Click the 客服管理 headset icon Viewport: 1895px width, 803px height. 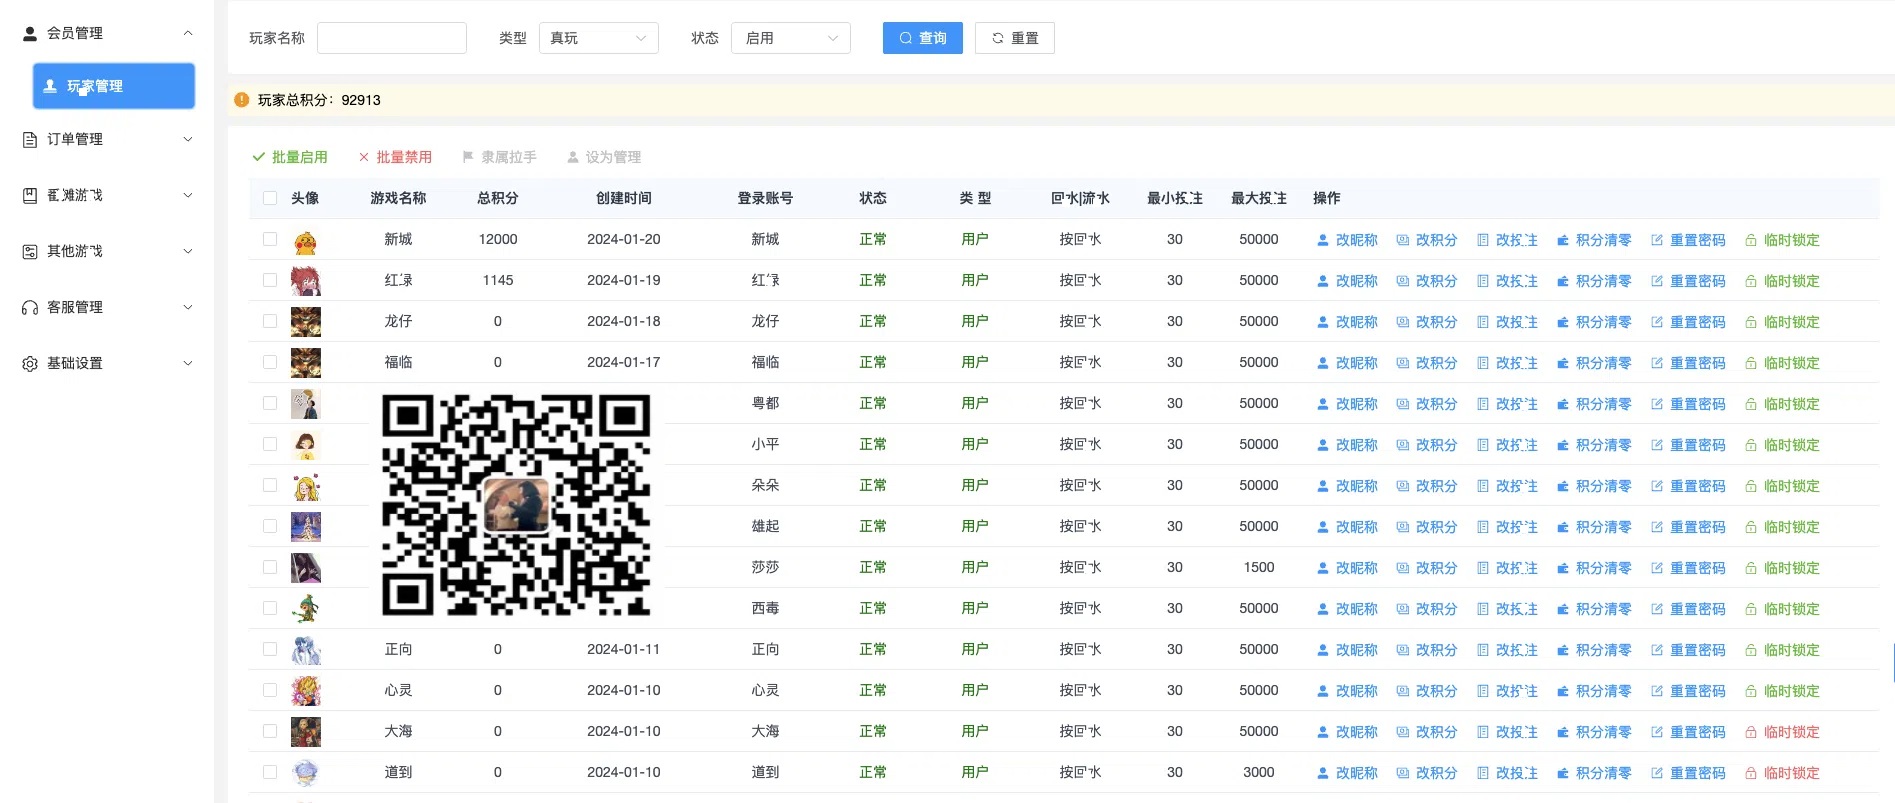coord(30,307)
